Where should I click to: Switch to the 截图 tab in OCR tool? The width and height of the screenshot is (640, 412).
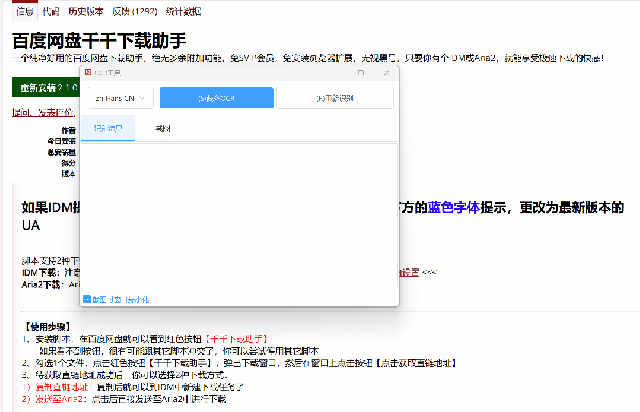tap(162, 129)
